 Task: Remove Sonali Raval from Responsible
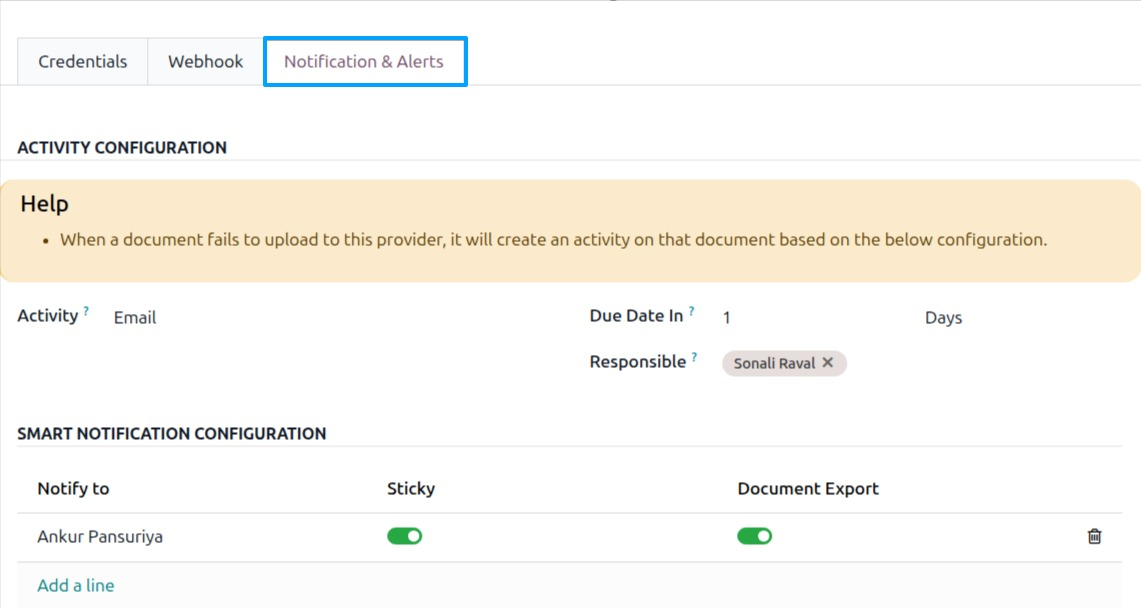coord(828,362)
